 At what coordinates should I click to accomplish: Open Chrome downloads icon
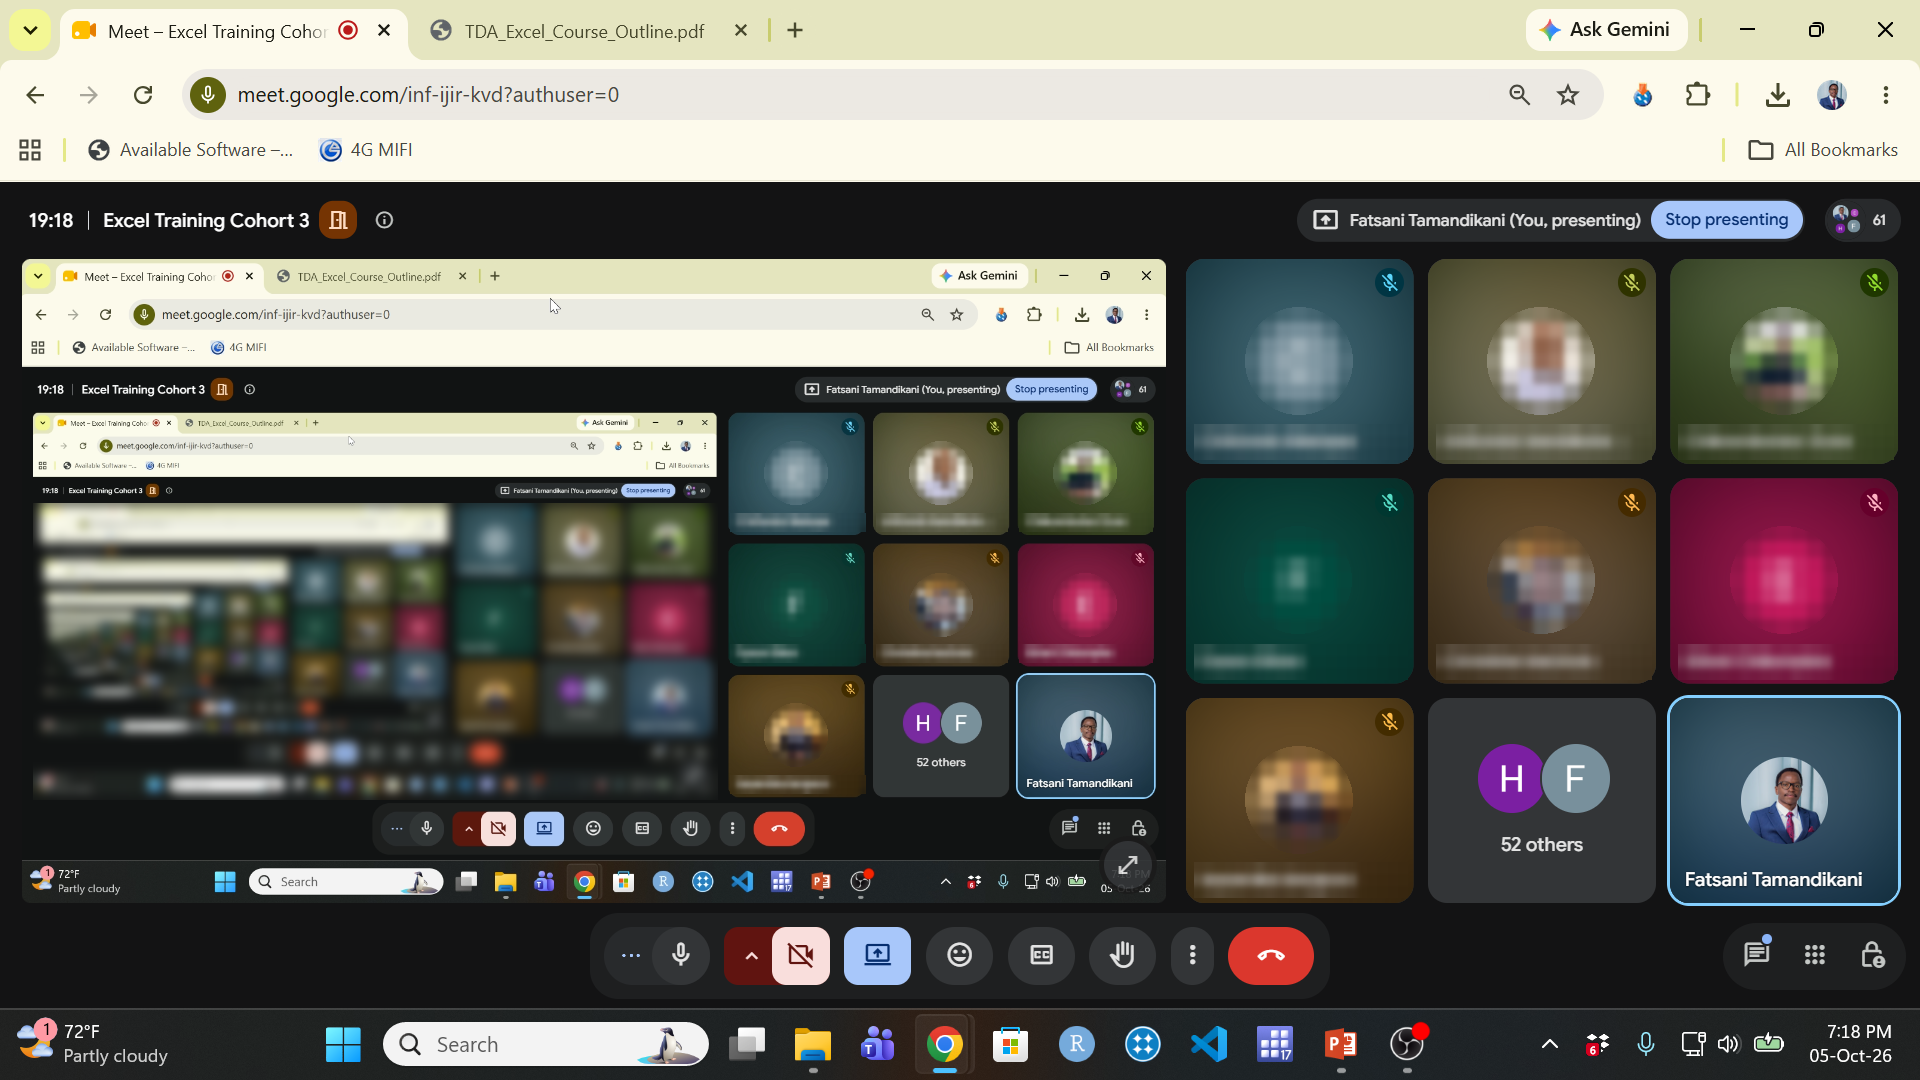(x=1777, y=95)
